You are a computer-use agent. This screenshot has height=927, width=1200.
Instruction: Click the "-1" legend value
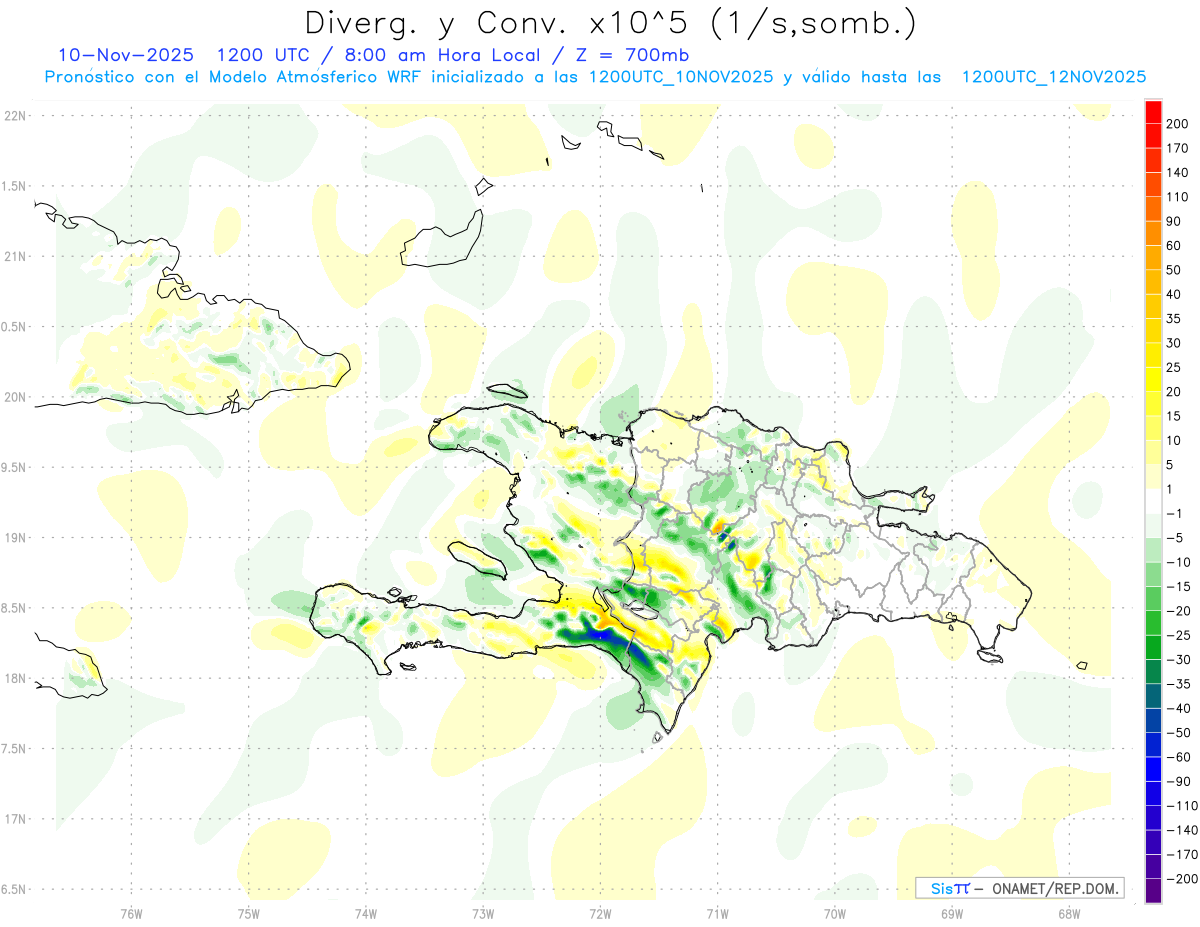pyautogui.click(x=1176, y=513)
